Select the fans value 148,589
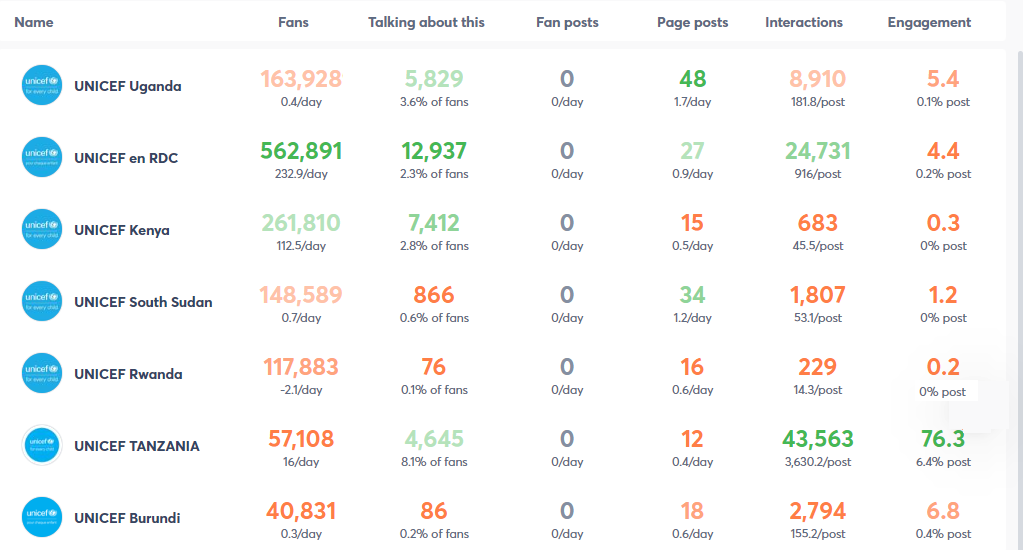 pos(301,295)
